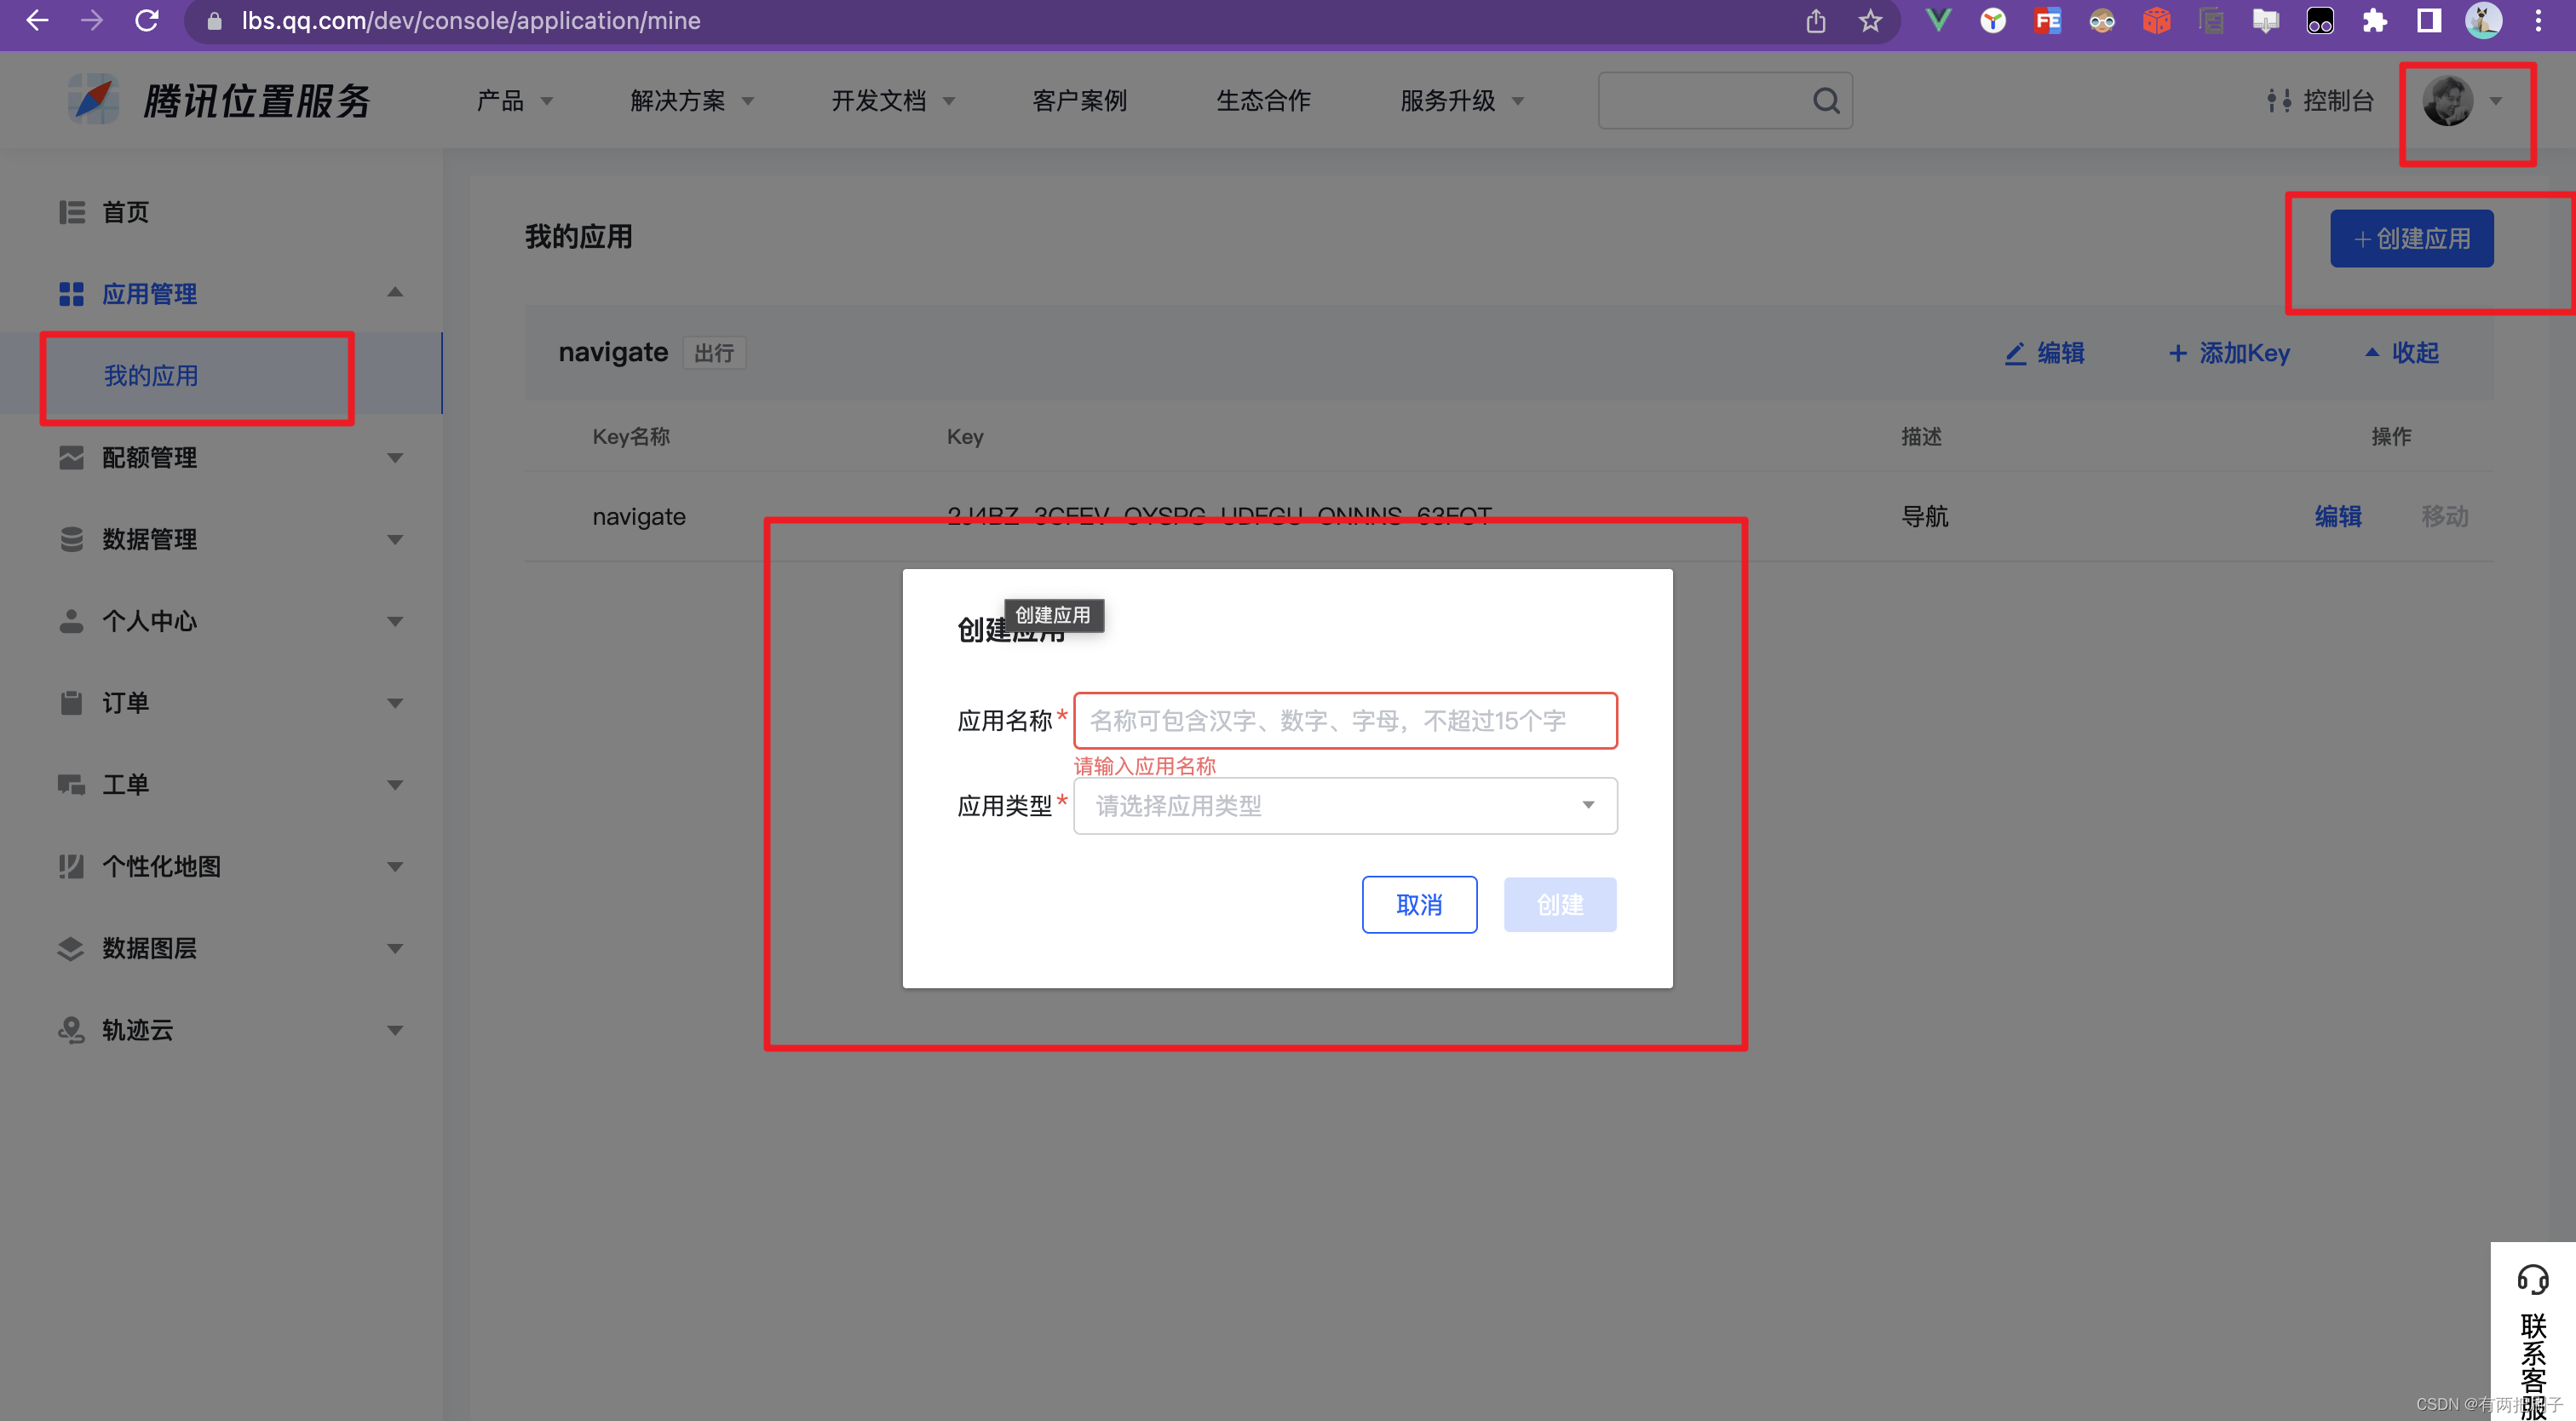The height and width of the screenshot is (1421, 2576).
Task: Open the browser extensions puzzle icon
Action: 2374,21
